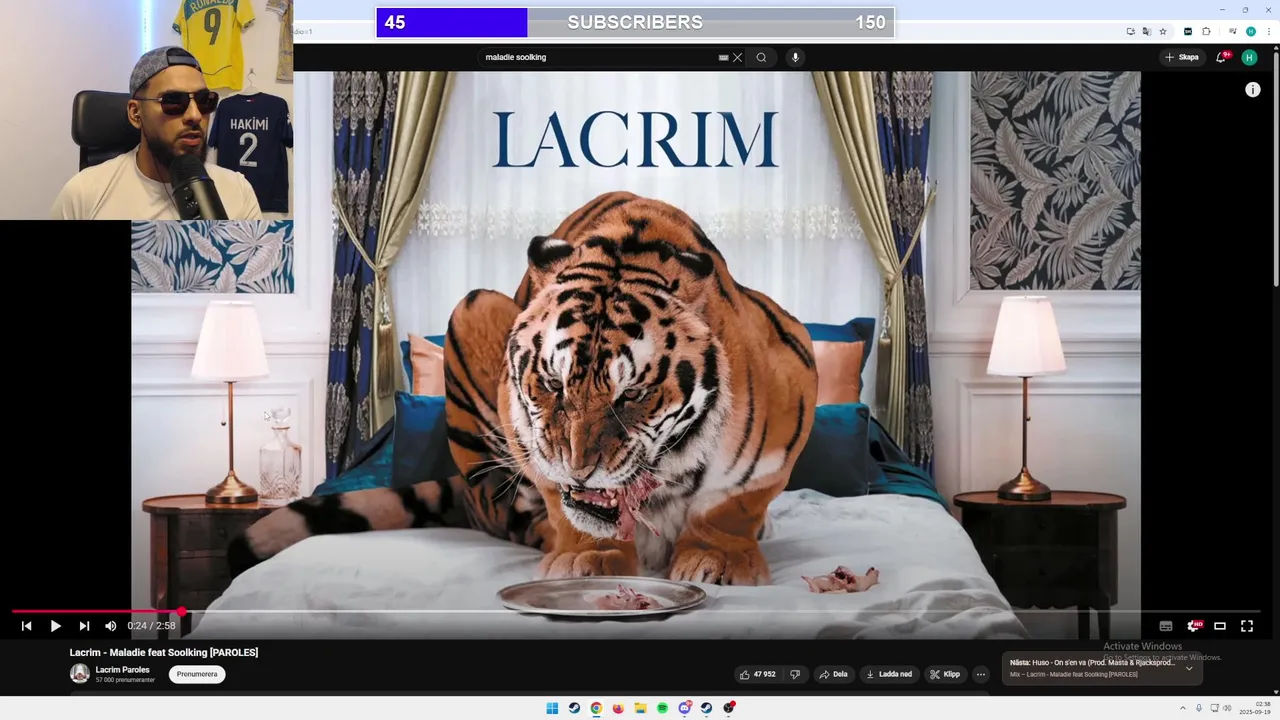Go to the previous video in the player
The width and height of the screenshot is (1280, 720).
click(x=26, y=626)
